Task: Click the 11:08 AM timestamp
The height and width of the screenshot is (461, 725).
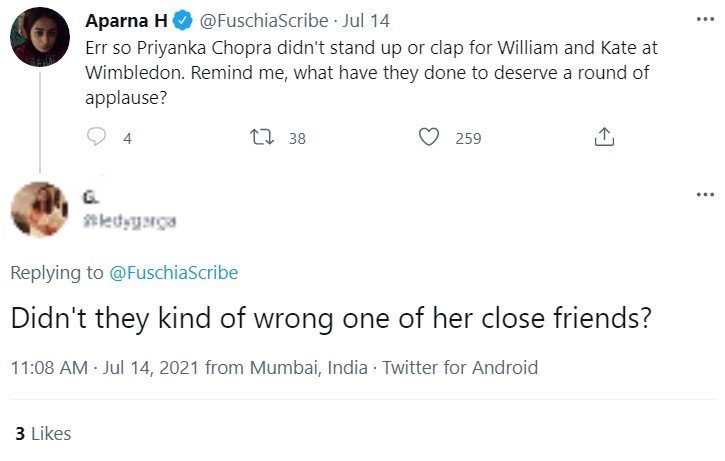Action: [x=49, y=368]
